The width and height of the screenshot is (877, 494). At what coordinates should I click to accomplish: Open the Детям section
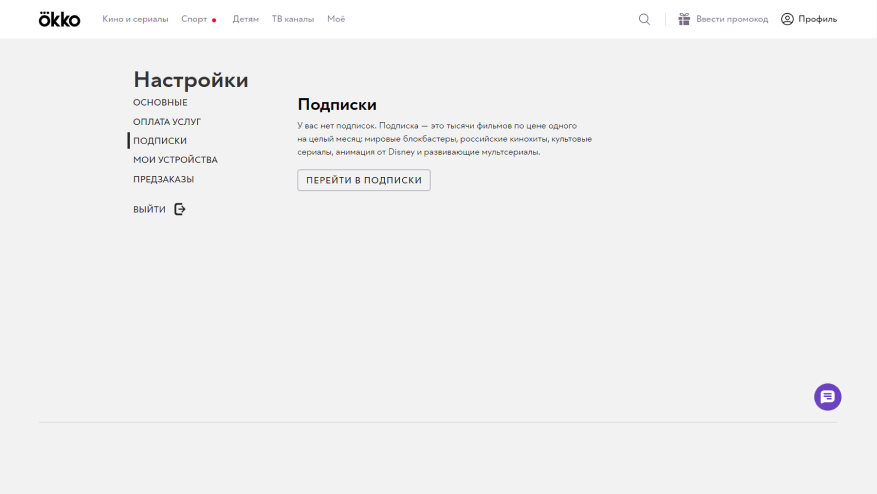245,19
